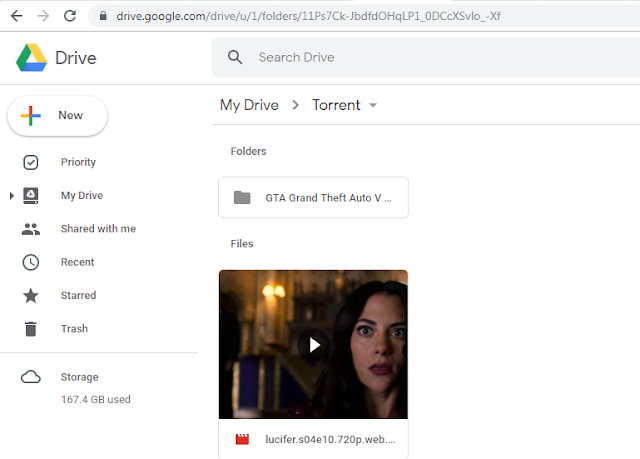Click the red video file type icon
The height and width of the screenshot is (459, 640).
242,439
